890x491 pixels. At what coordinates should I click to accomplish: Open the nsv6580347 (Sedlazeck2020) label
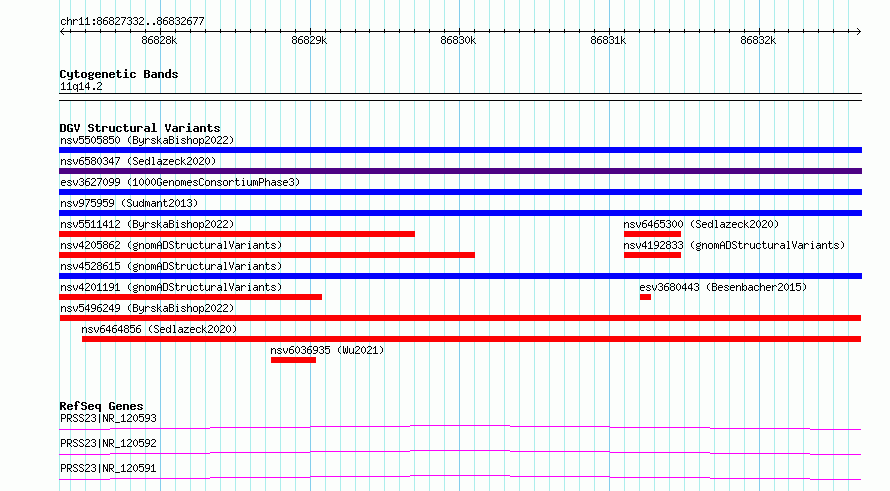click(x=138, y=161)
